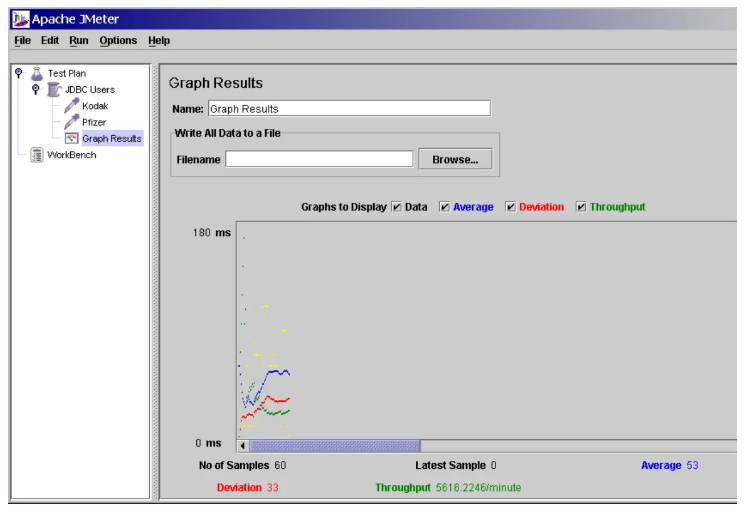Click the WorkBench clipboard icon
755x509 pixels.
pos(37,155)
